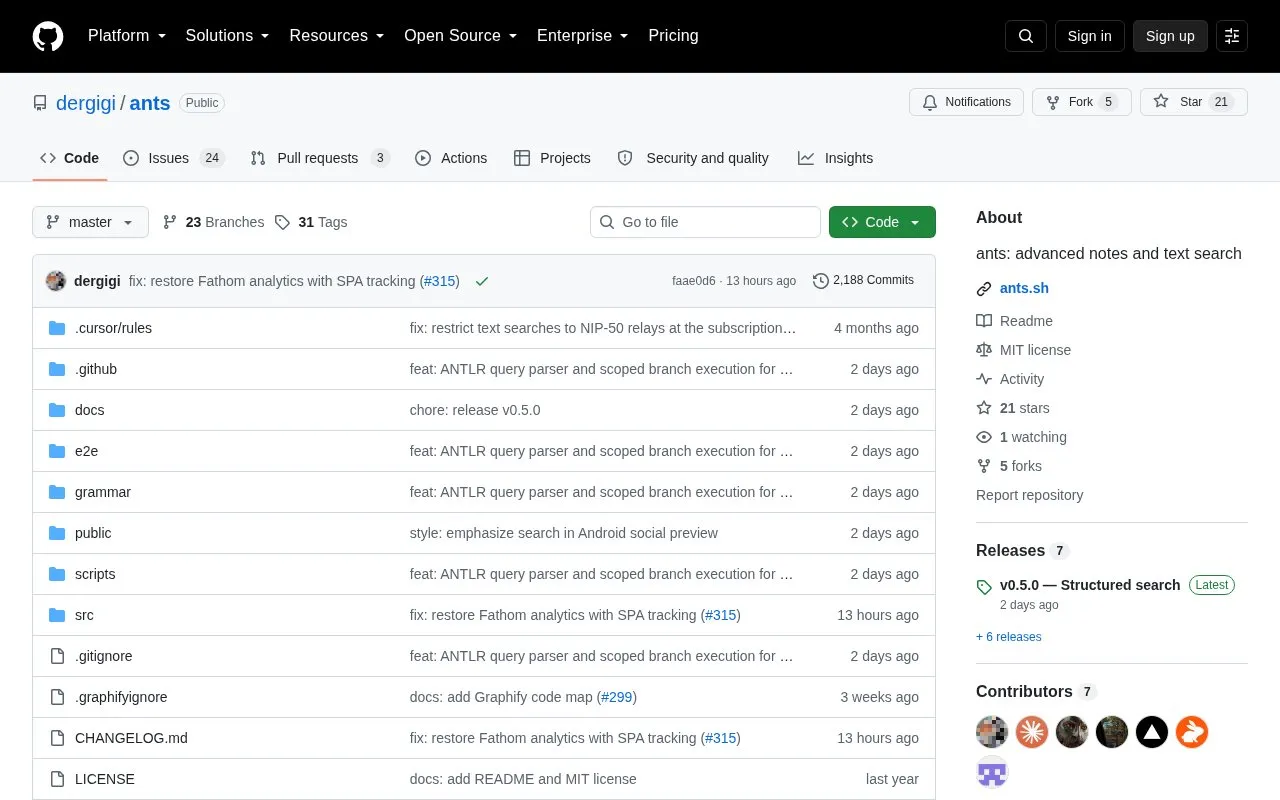View passing checks green checkmark
The width and height of the screenshot is (1280, 800).
[482, 281]
